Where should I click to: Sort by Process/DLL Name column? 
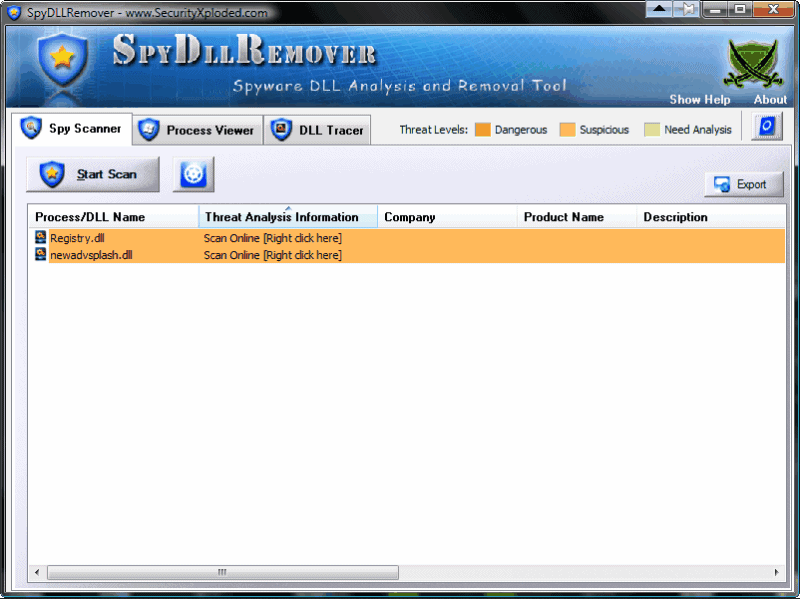click(113, 217)
